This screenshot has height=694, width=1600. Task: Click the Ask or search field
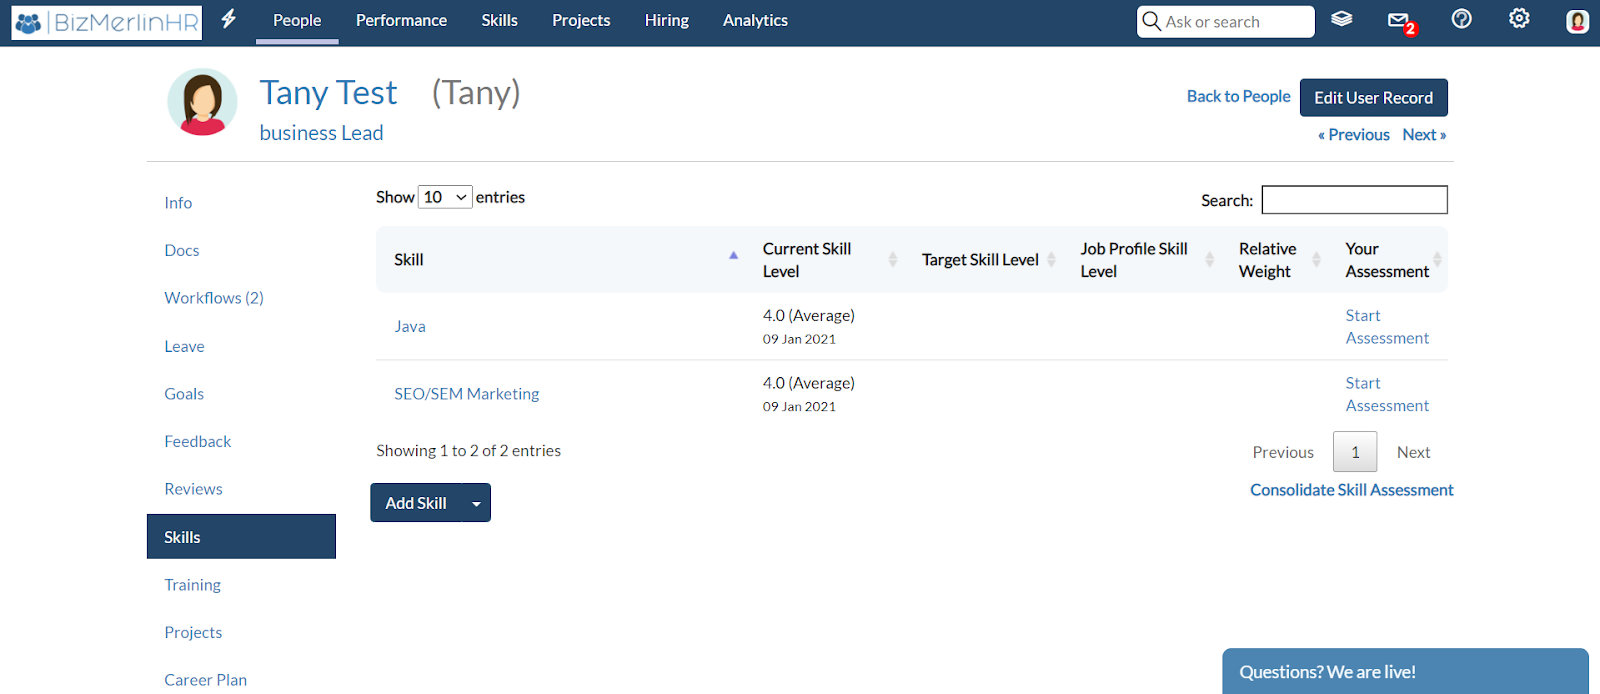(x=1226, y=21)
